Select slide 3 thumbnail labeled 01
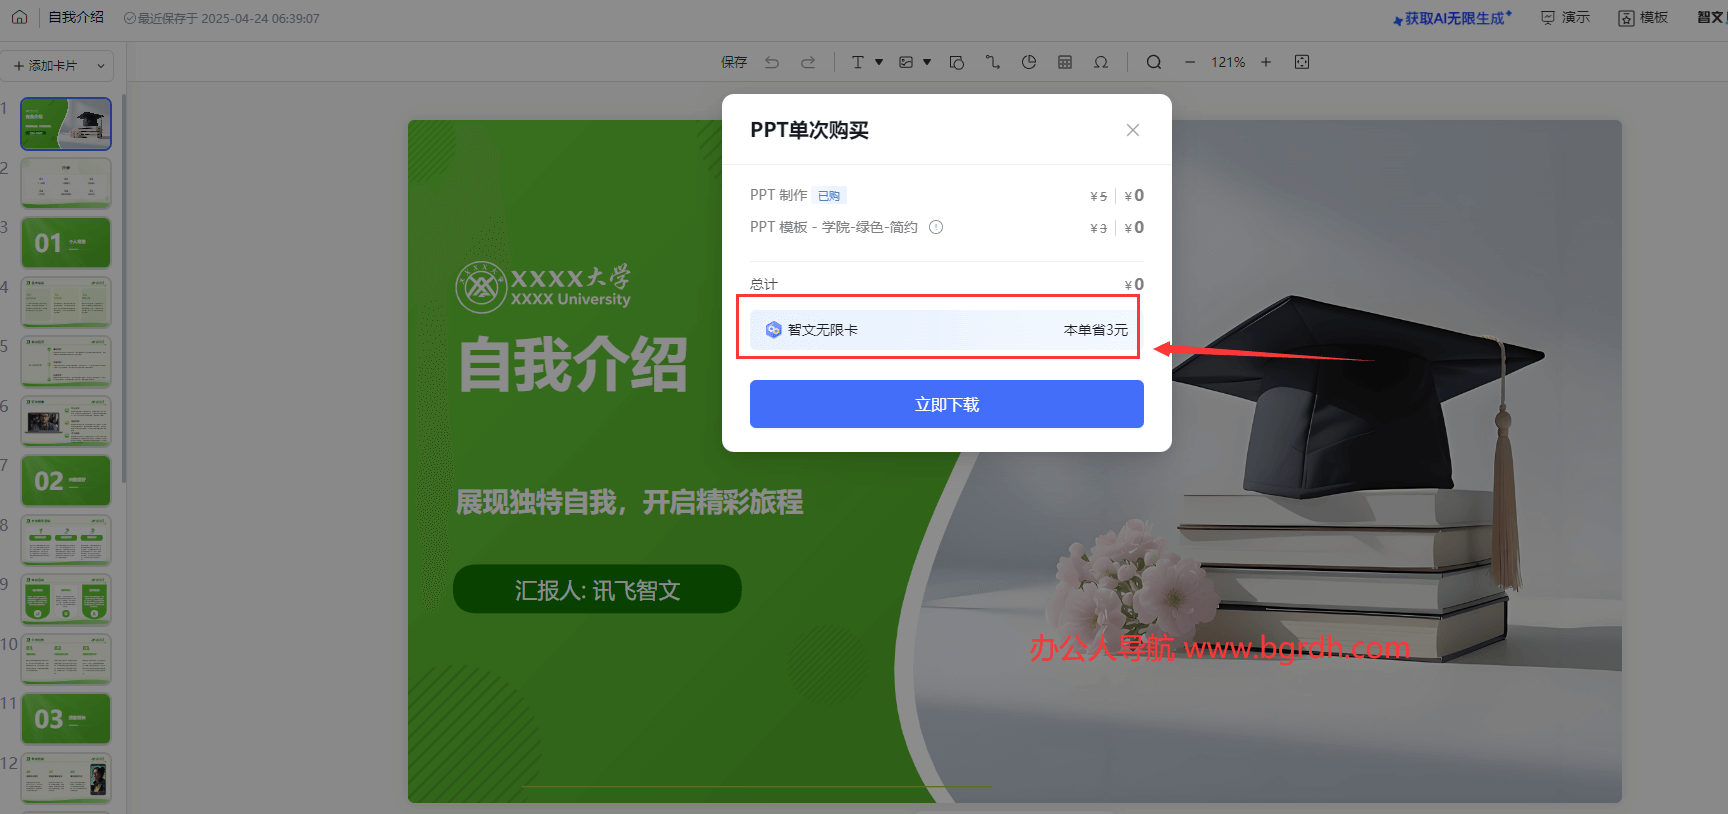 point(66,242)
